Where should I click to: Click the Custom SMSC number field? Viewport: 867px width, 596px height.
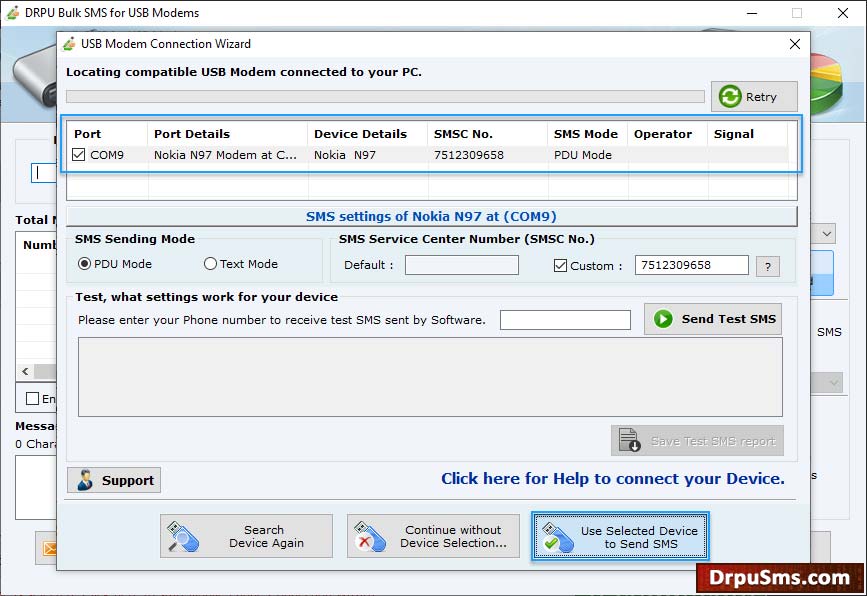pyautogui.click(x=692, y=265)
